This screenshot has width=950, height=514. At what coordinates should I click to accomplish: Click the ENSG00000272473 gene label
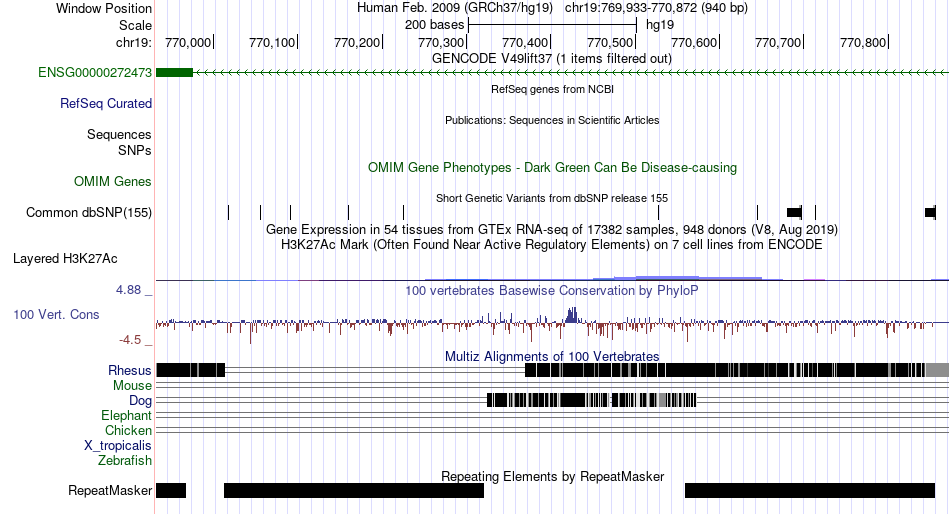click(x=95, y=73)
